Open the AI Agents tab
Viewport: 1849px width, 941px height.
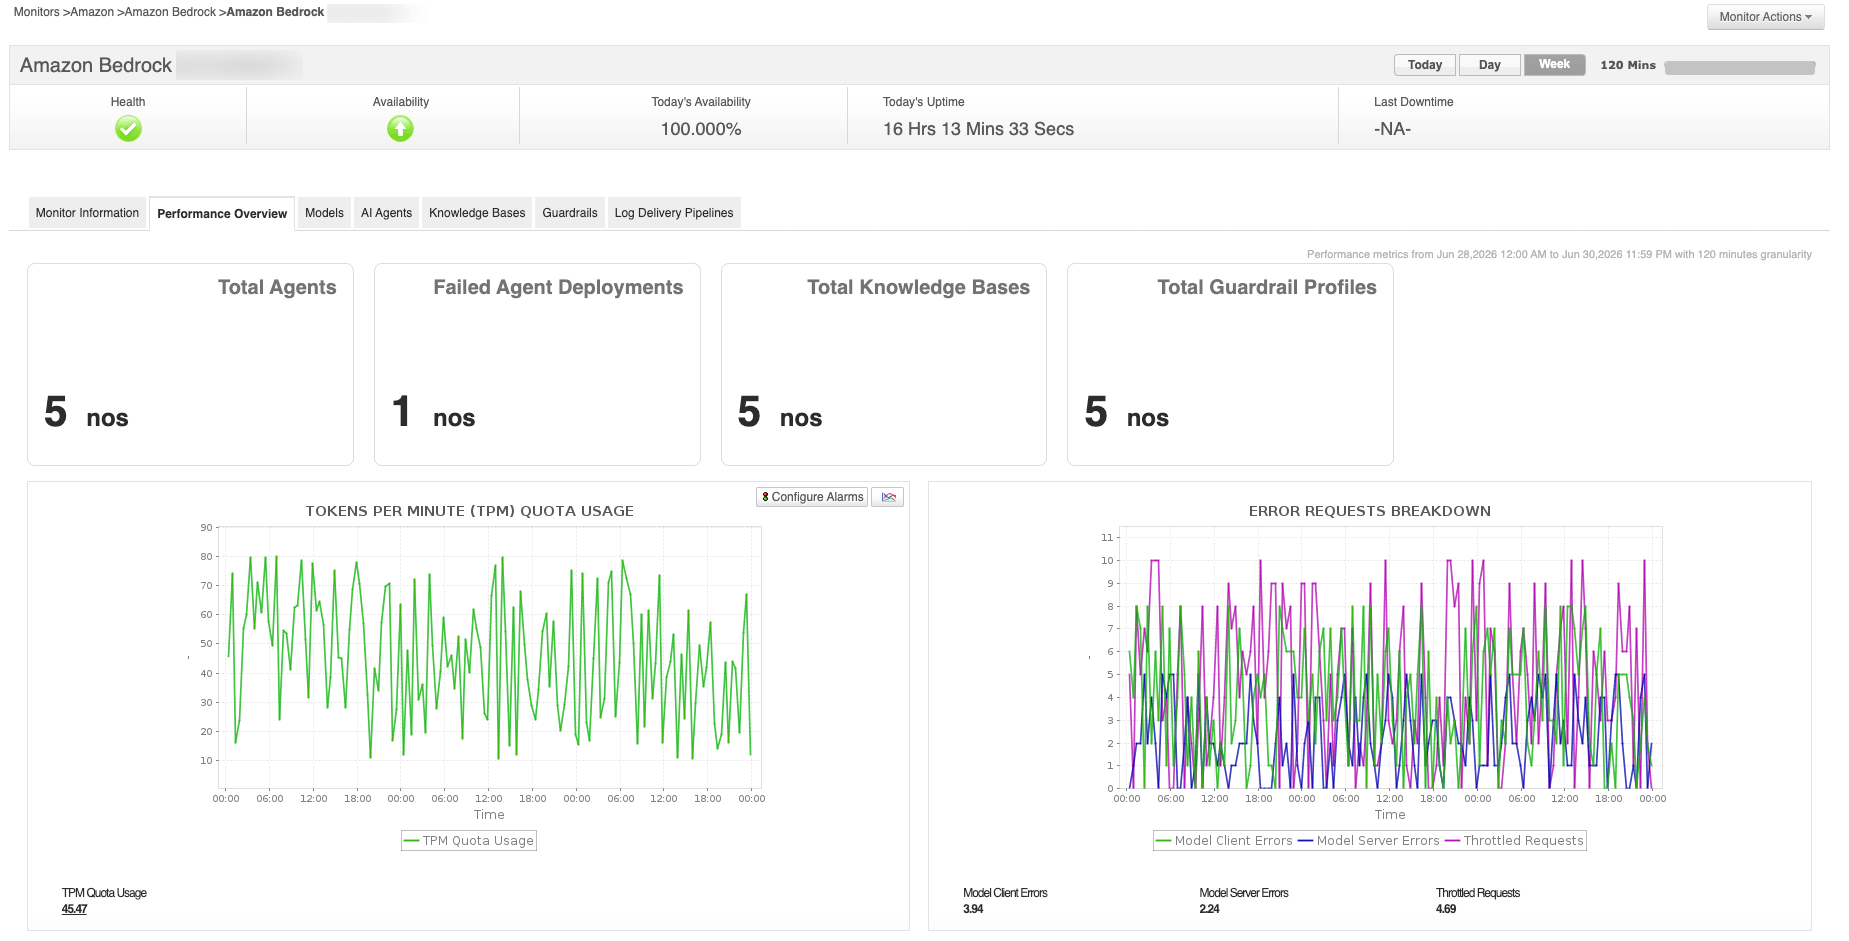tap(386, 213)
